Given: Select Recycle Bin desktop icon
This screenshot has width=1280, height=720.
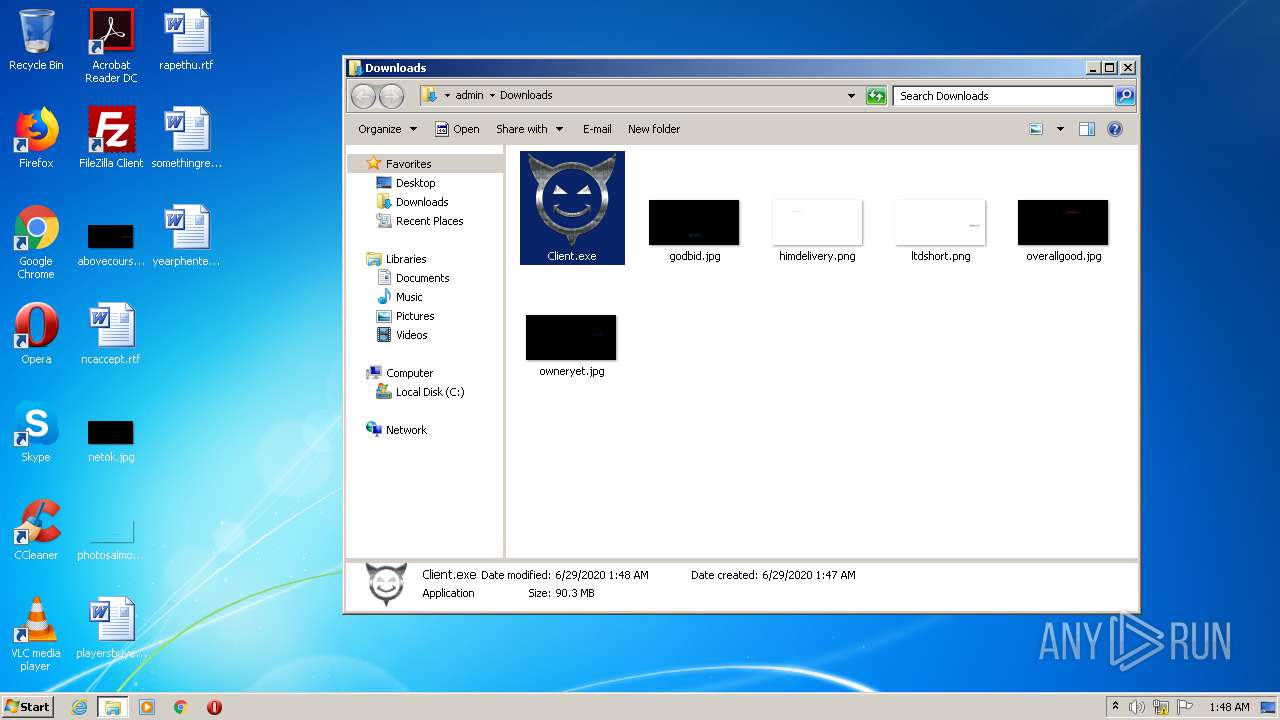Looking at the screenshot, I should click(36, 40).
